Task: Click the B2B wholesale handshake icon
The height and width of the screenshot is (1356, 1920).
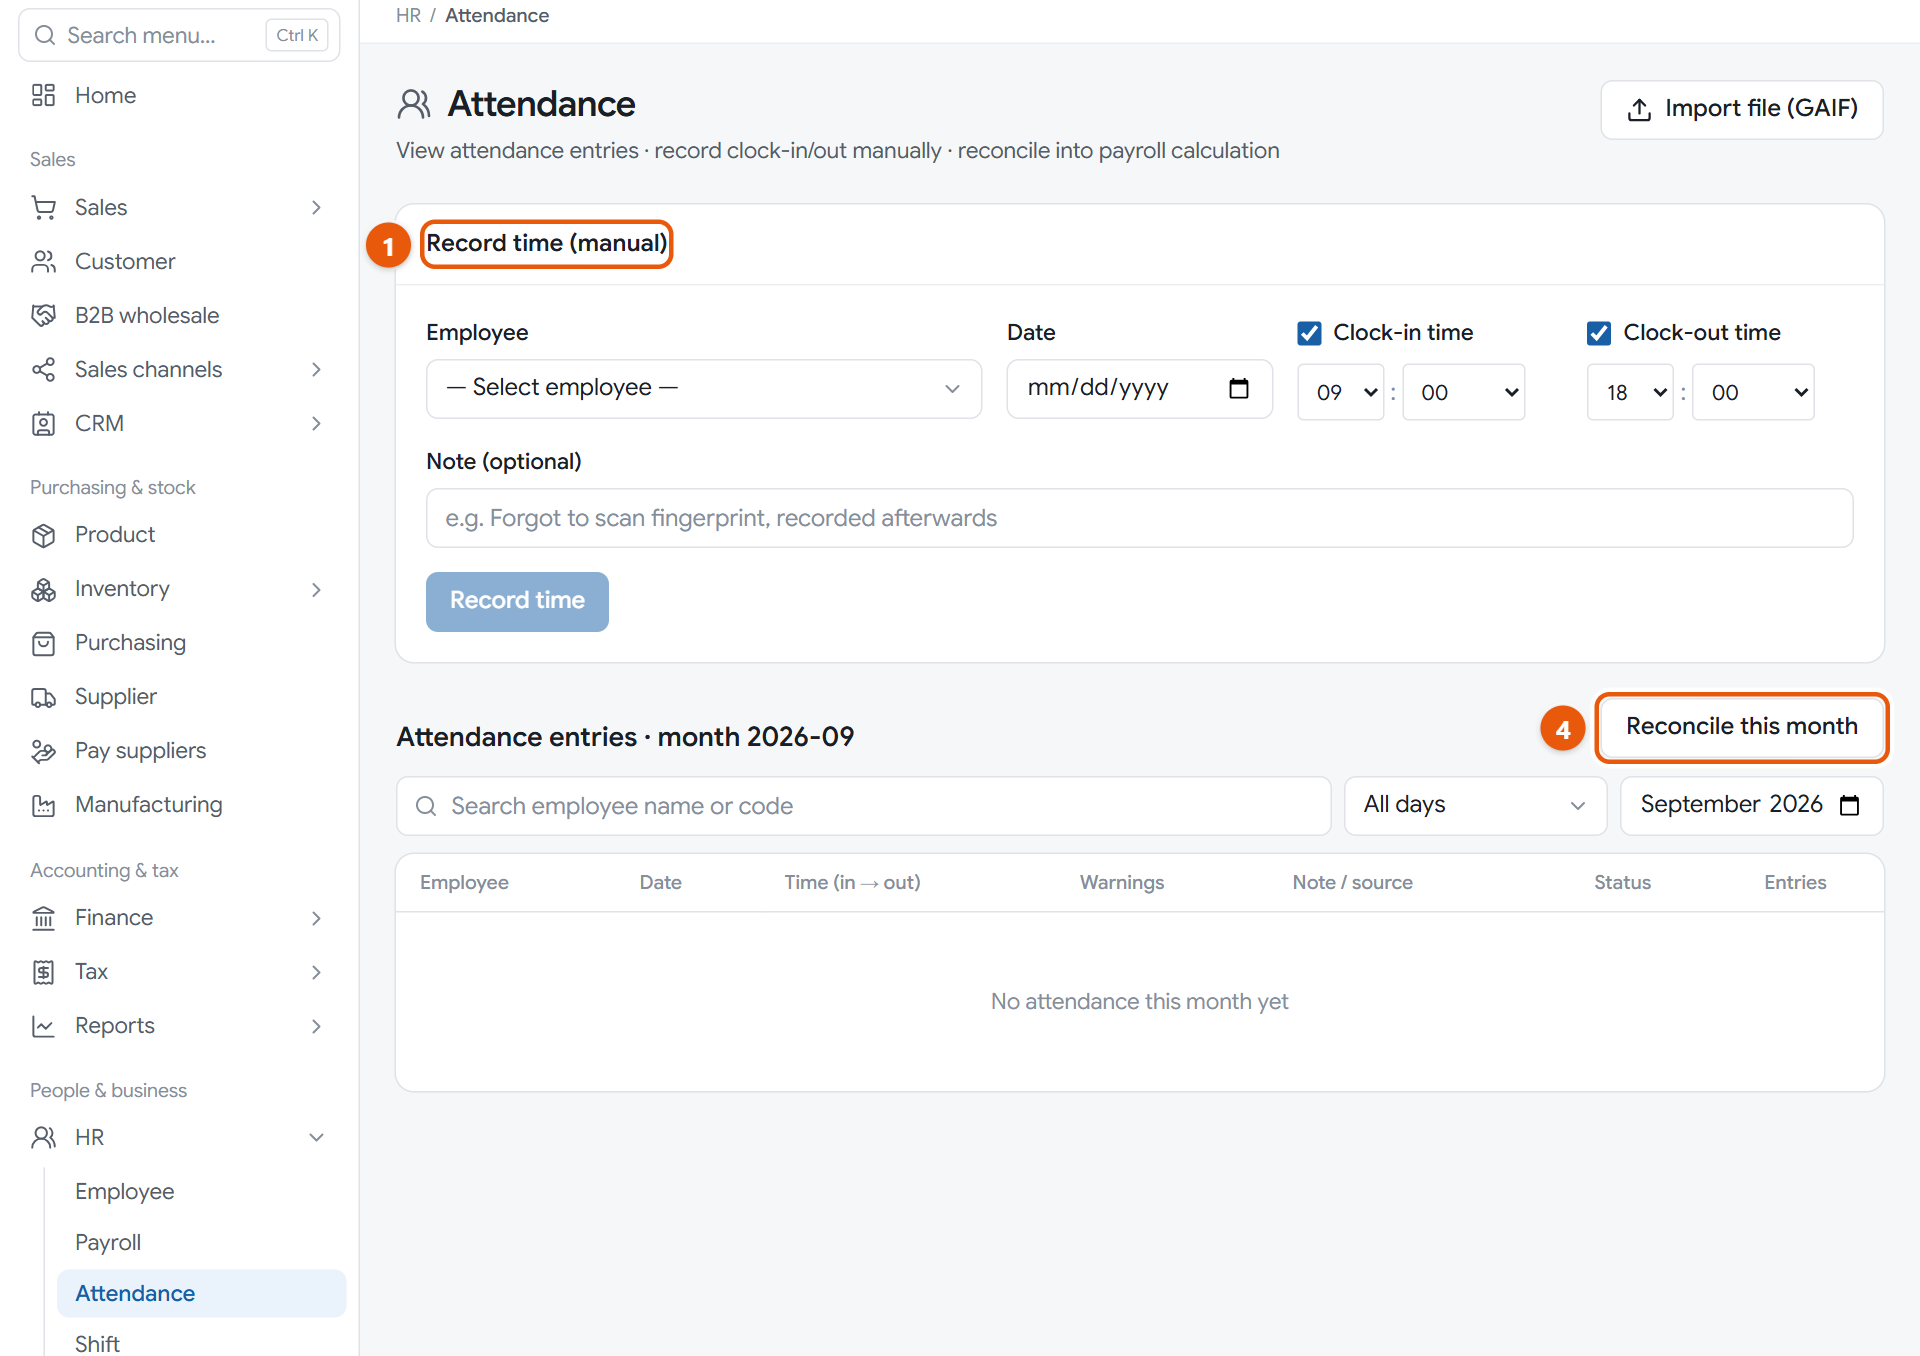Action: click(43, 315)
